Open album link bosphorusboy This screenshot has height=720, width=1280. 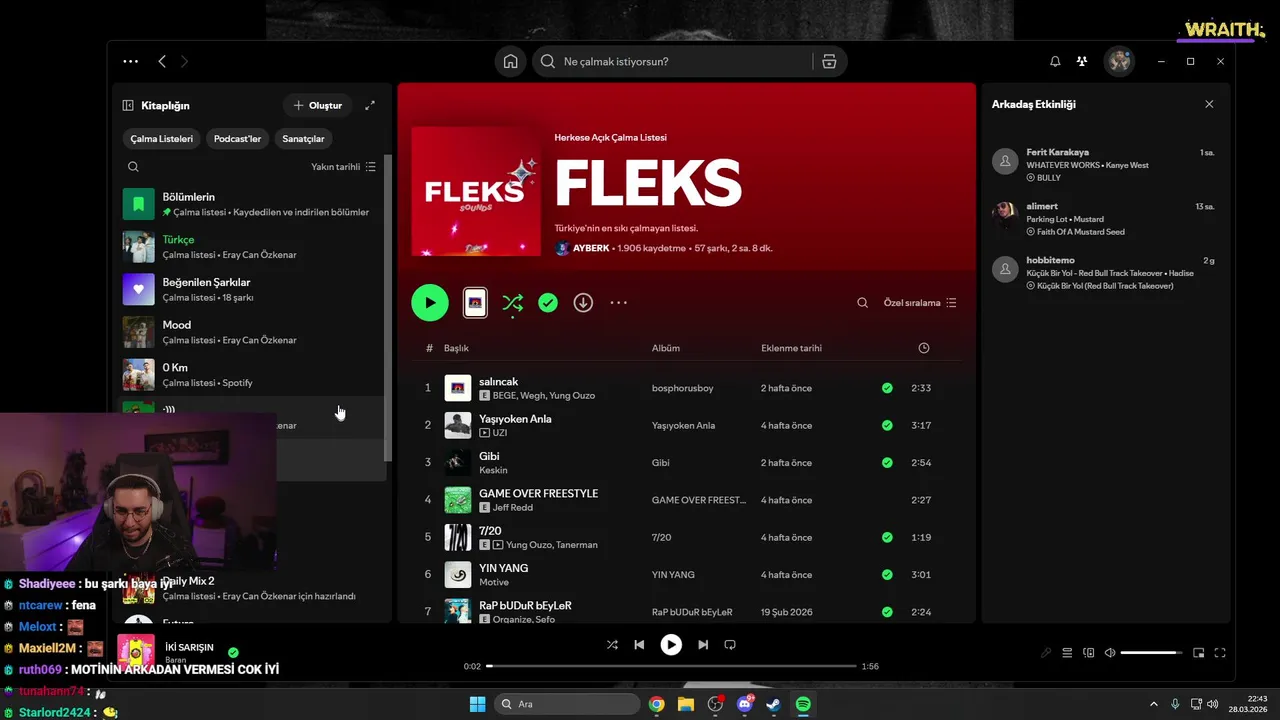pos(683,388)
